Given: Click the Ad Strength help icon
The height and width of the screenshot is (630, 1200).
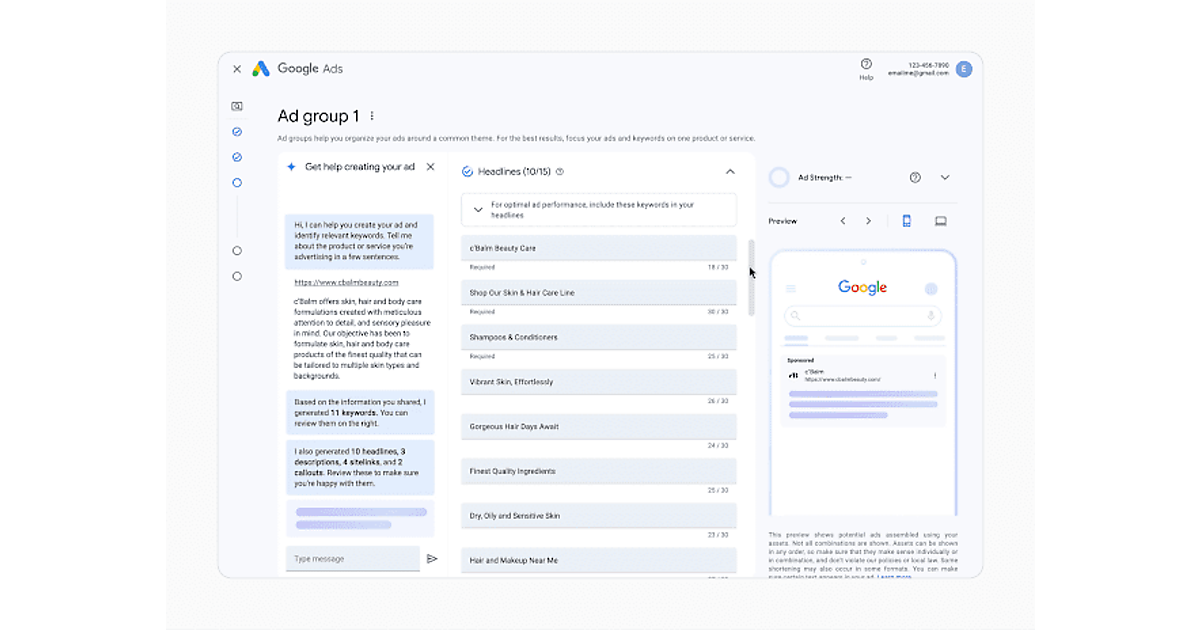Looking at the screenshot, I should click(x=915, y=177).
